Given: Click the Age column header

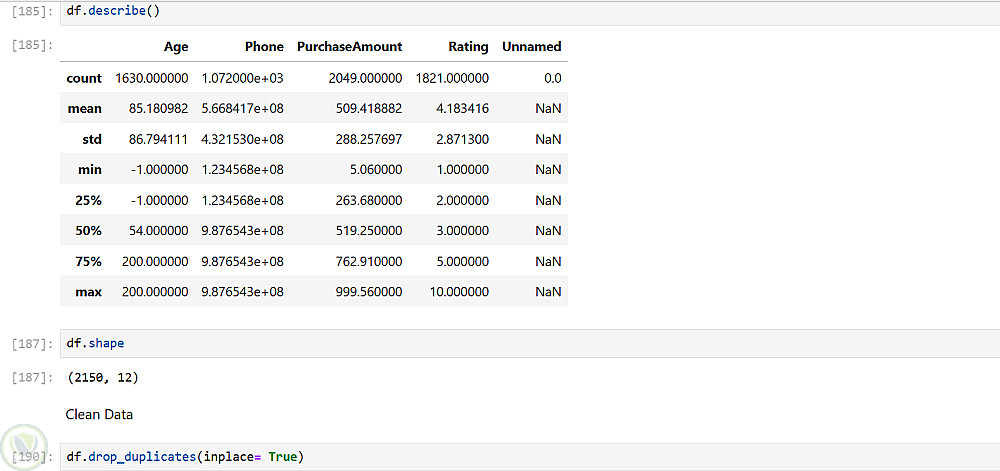Looking at the screenshot, I should (x=176, y=47).
